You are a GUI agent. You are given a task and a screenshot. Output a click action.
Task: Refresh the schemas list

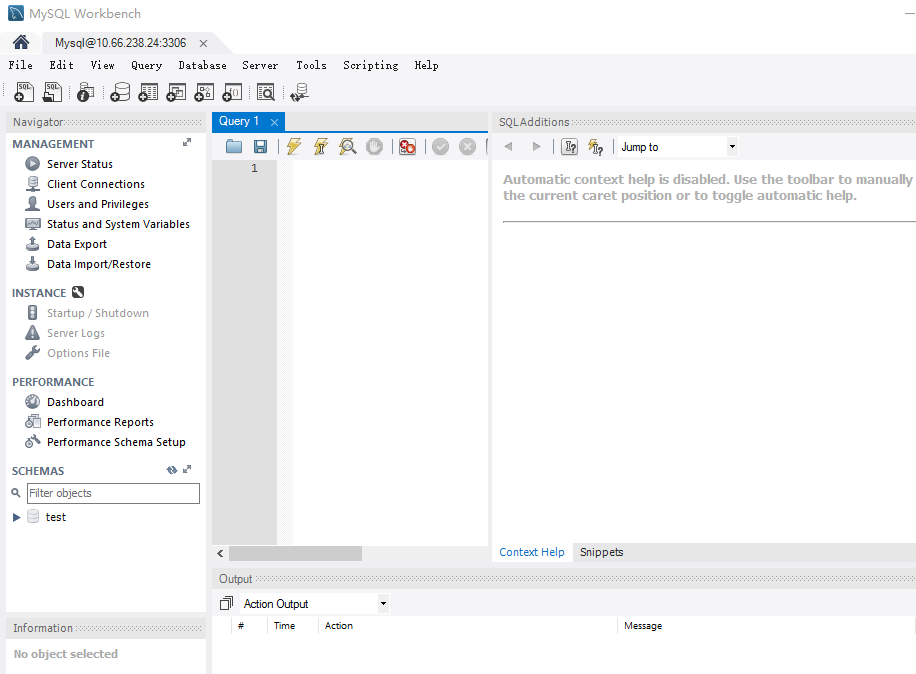tap(171, 469)
